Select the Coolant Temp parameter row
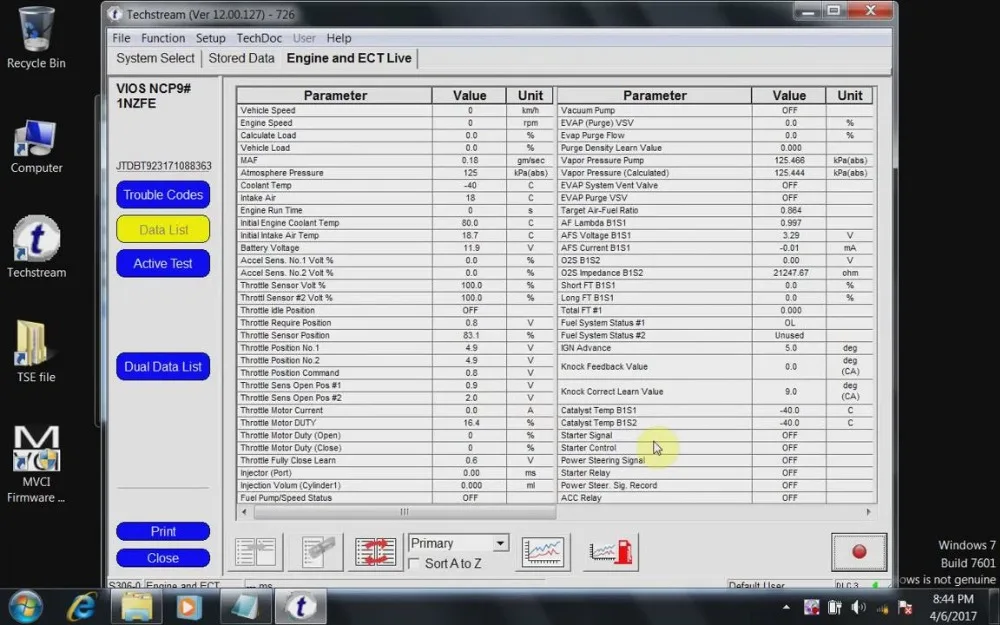The height and width of the screenshot is (625, 1000). click(x=395, y=186)
